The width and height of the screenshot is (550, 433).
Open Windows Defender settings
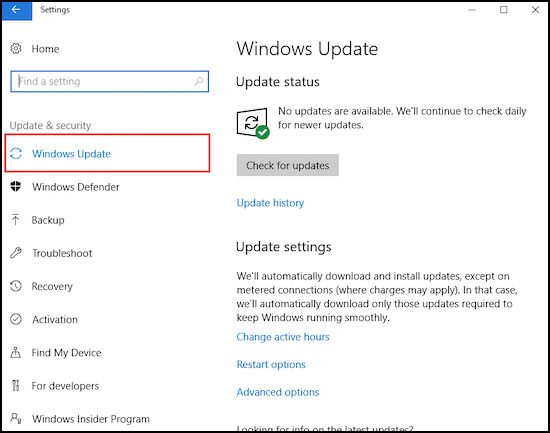coord(76,187)
